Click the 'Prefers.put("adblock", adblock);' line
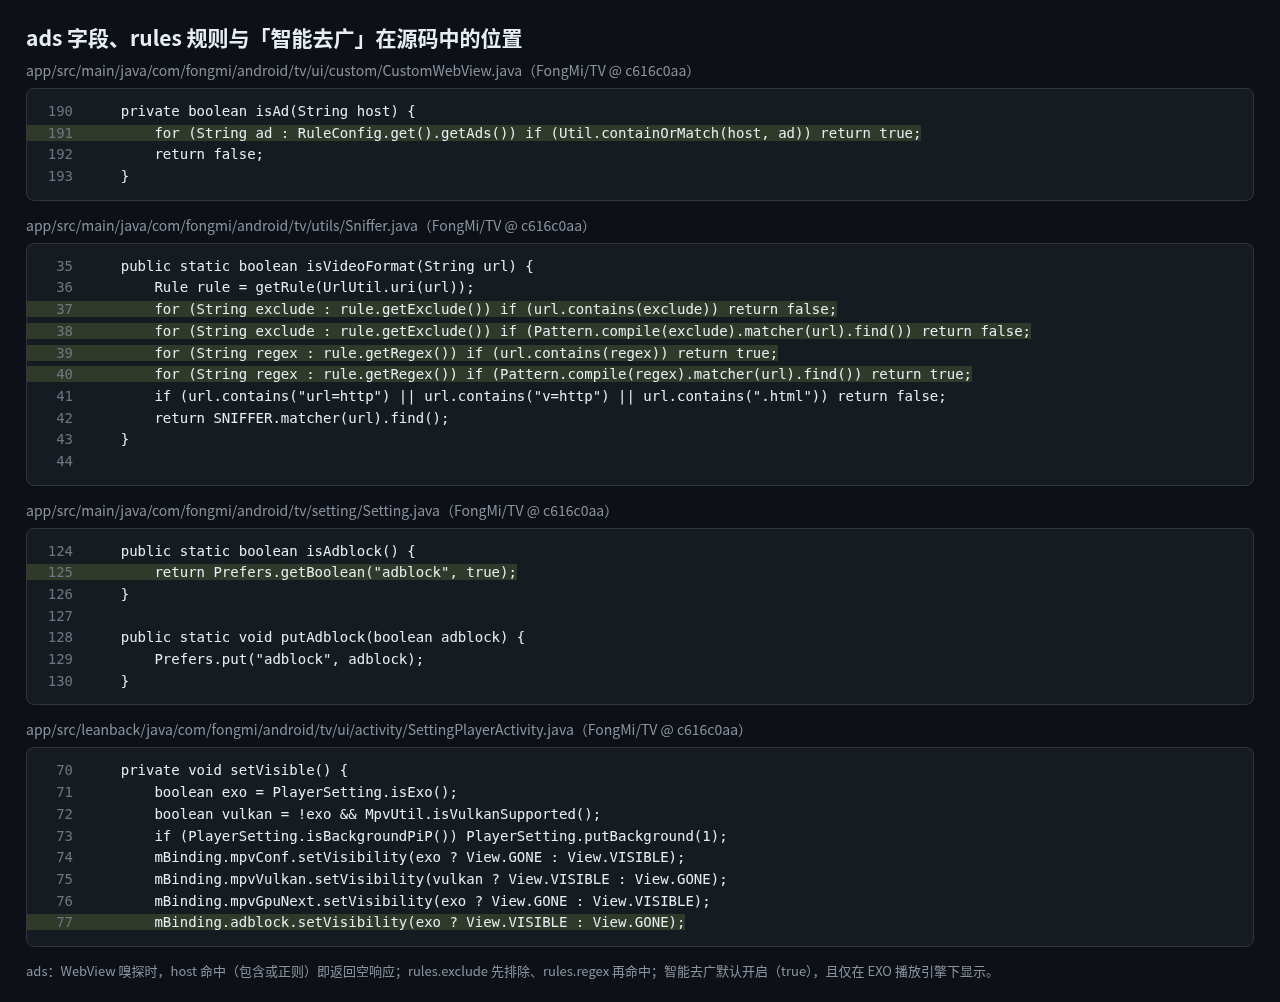The height and width of the screenshot is (1002, 1280). [x=288, y=659]
